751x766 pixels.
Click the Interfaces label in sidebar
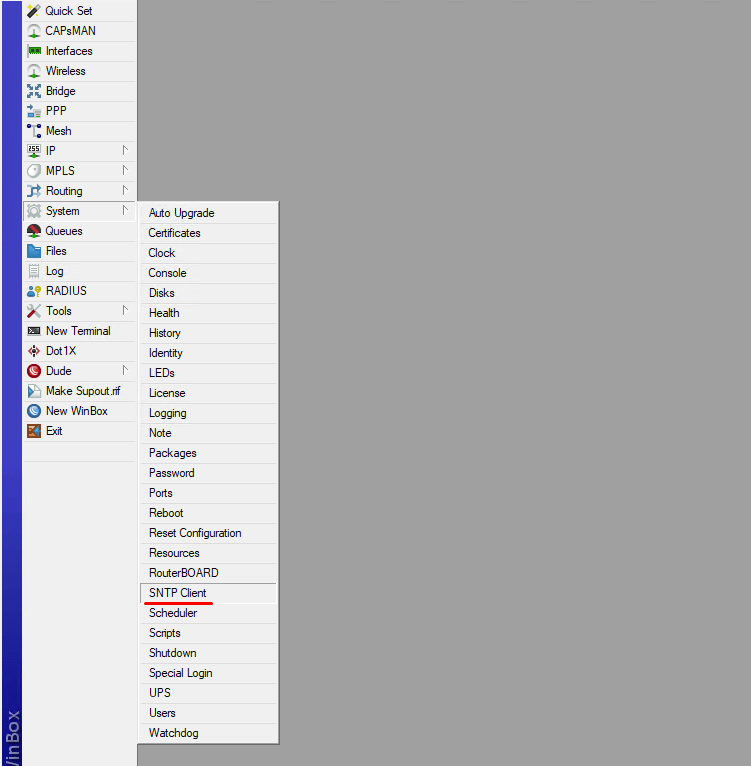pyautogui.click(x=69, y=51)
